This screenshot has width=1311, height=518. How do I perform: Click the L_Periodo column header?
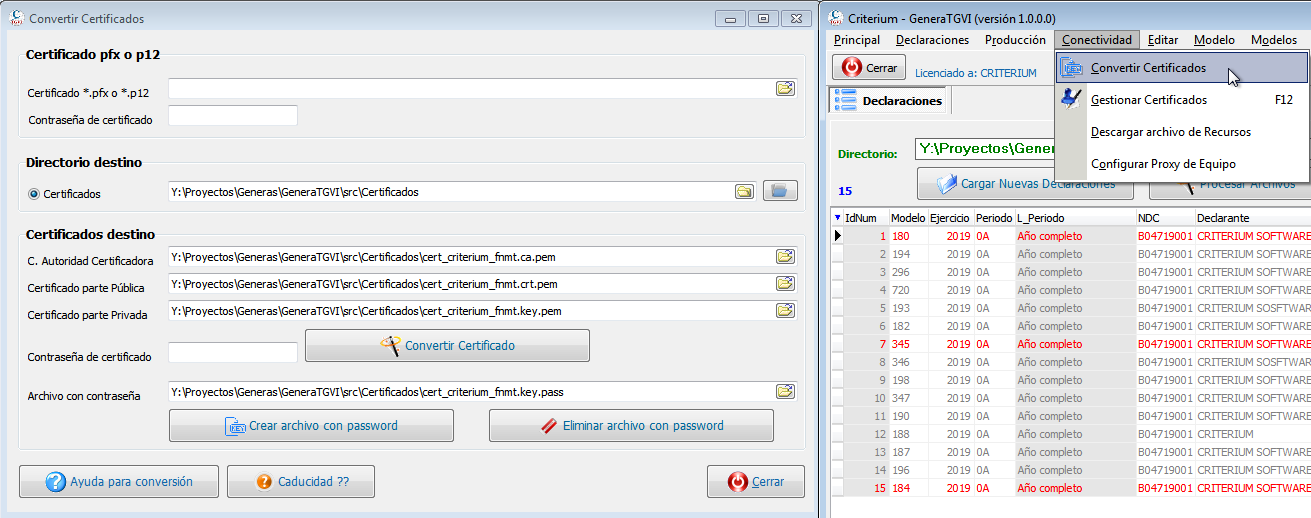[x=1074, y=217]
